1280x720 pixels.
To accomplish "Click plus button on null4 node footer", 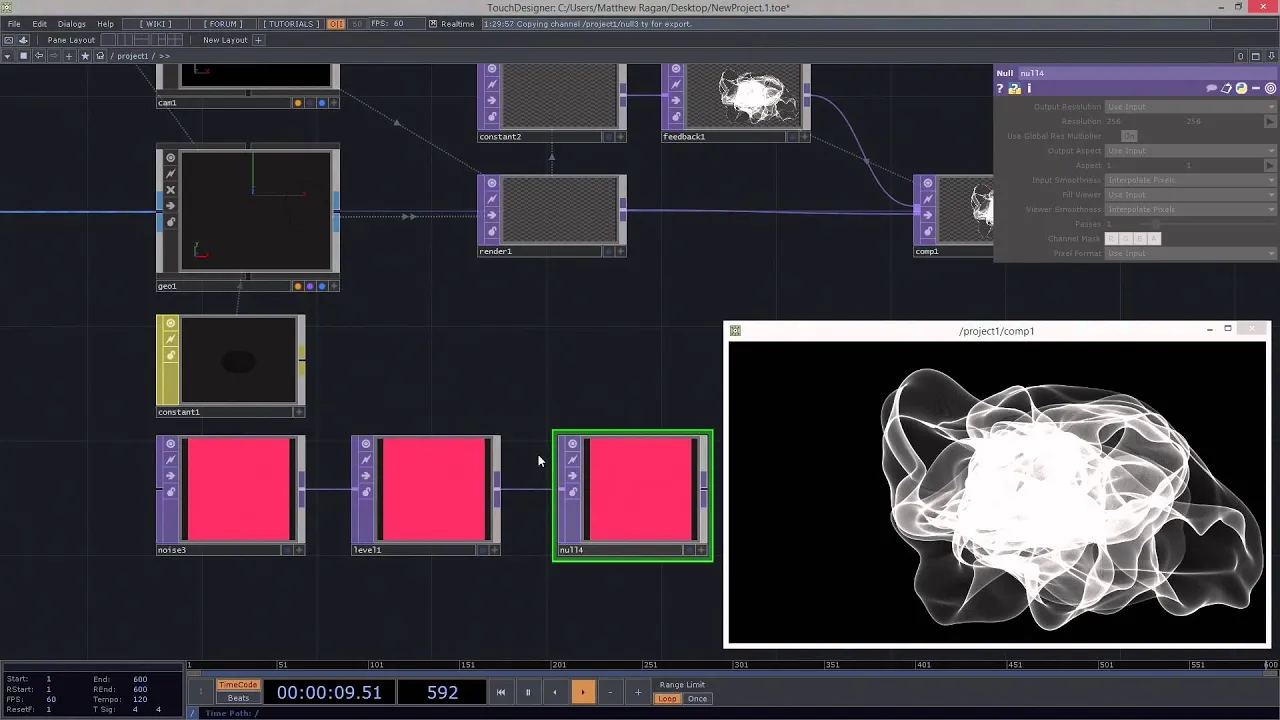I will click(701, 550).
